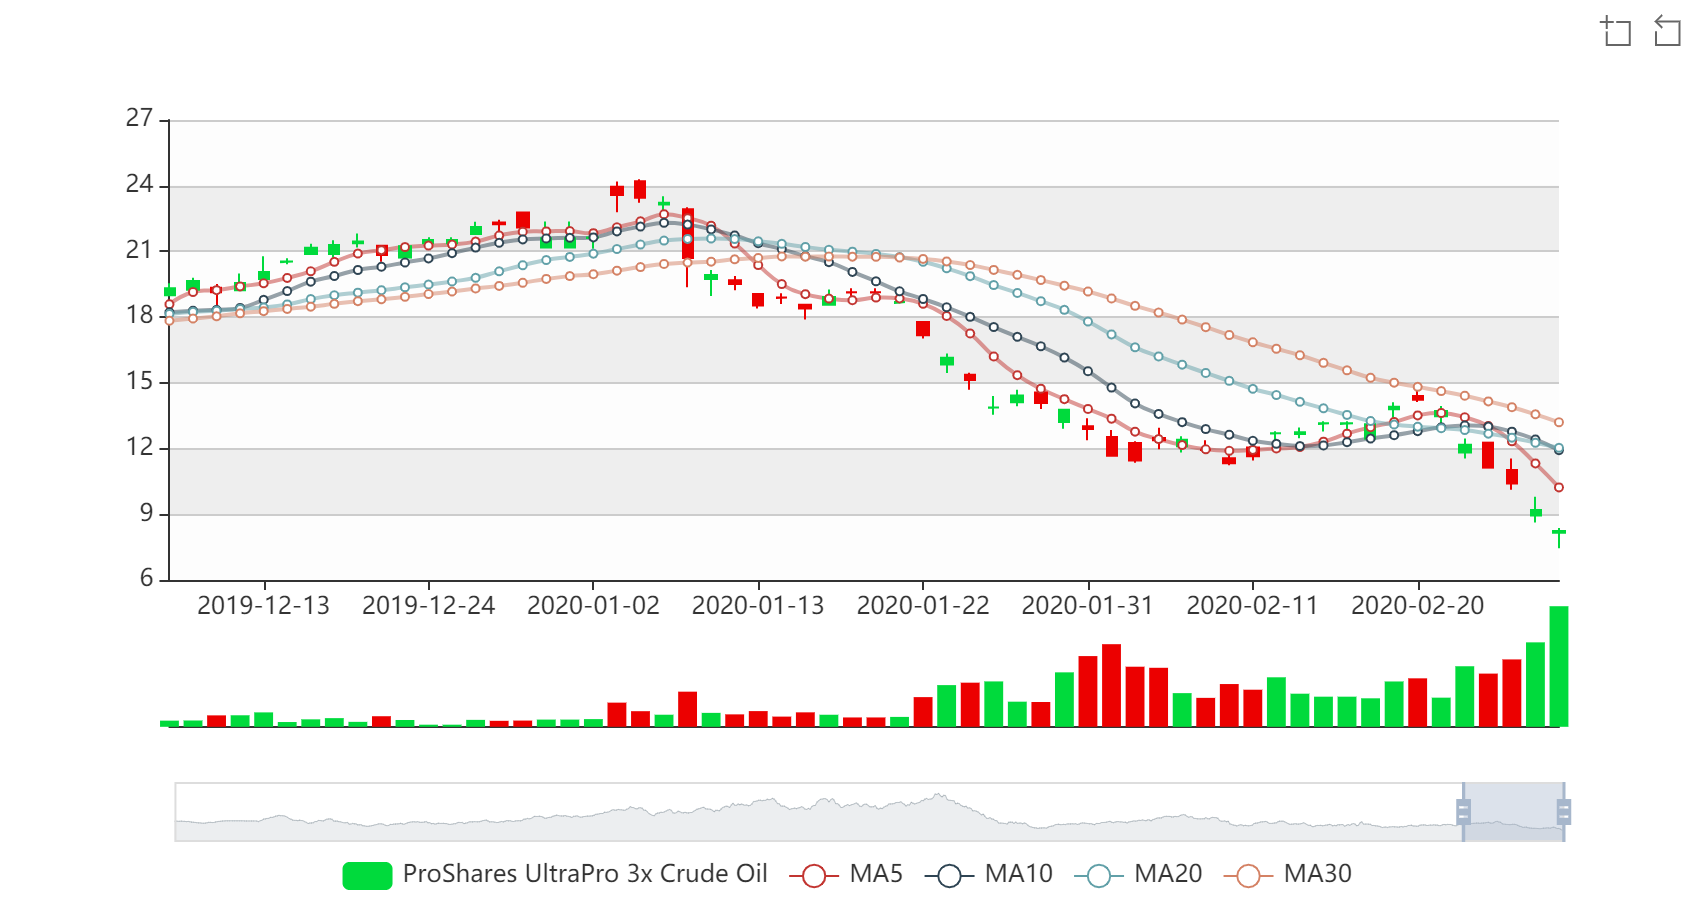The image size is (1694, 920).
Task: Click the x-axis label 2020-01-31
Action: pyautogui.click(x=1088, y=606)
